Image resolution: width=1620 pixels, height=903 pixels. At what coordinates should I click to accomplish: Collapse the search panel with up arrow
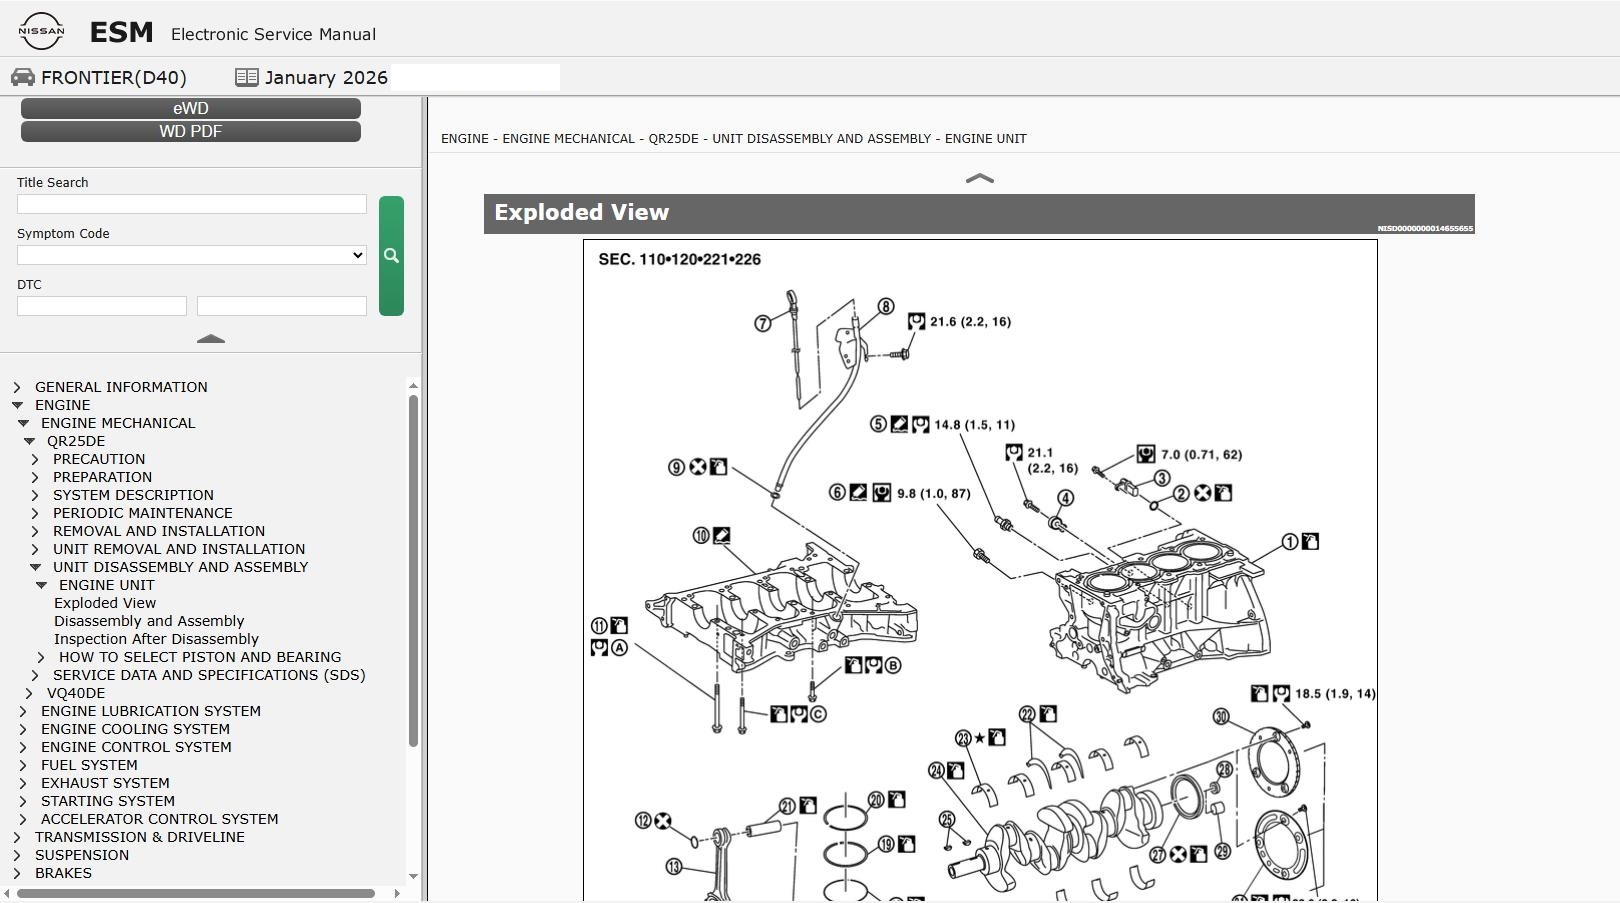tap(211, 339)
